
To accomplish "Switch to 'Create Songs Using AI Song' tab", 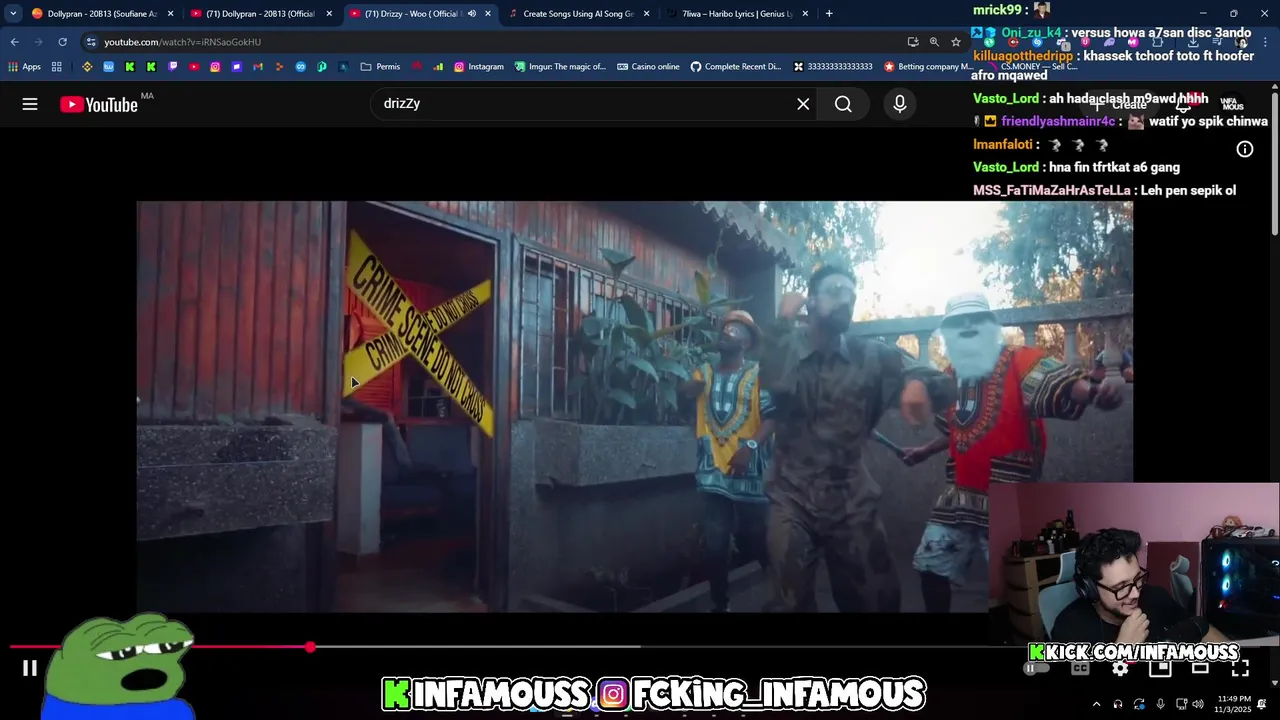I will 578,14.
